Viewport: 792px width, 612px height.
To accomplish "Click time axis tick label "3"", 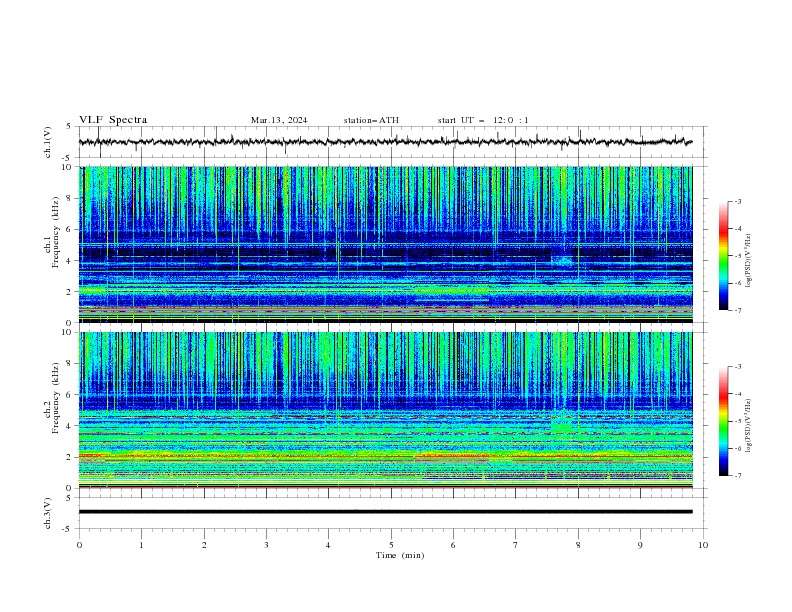I will [266, 545].
